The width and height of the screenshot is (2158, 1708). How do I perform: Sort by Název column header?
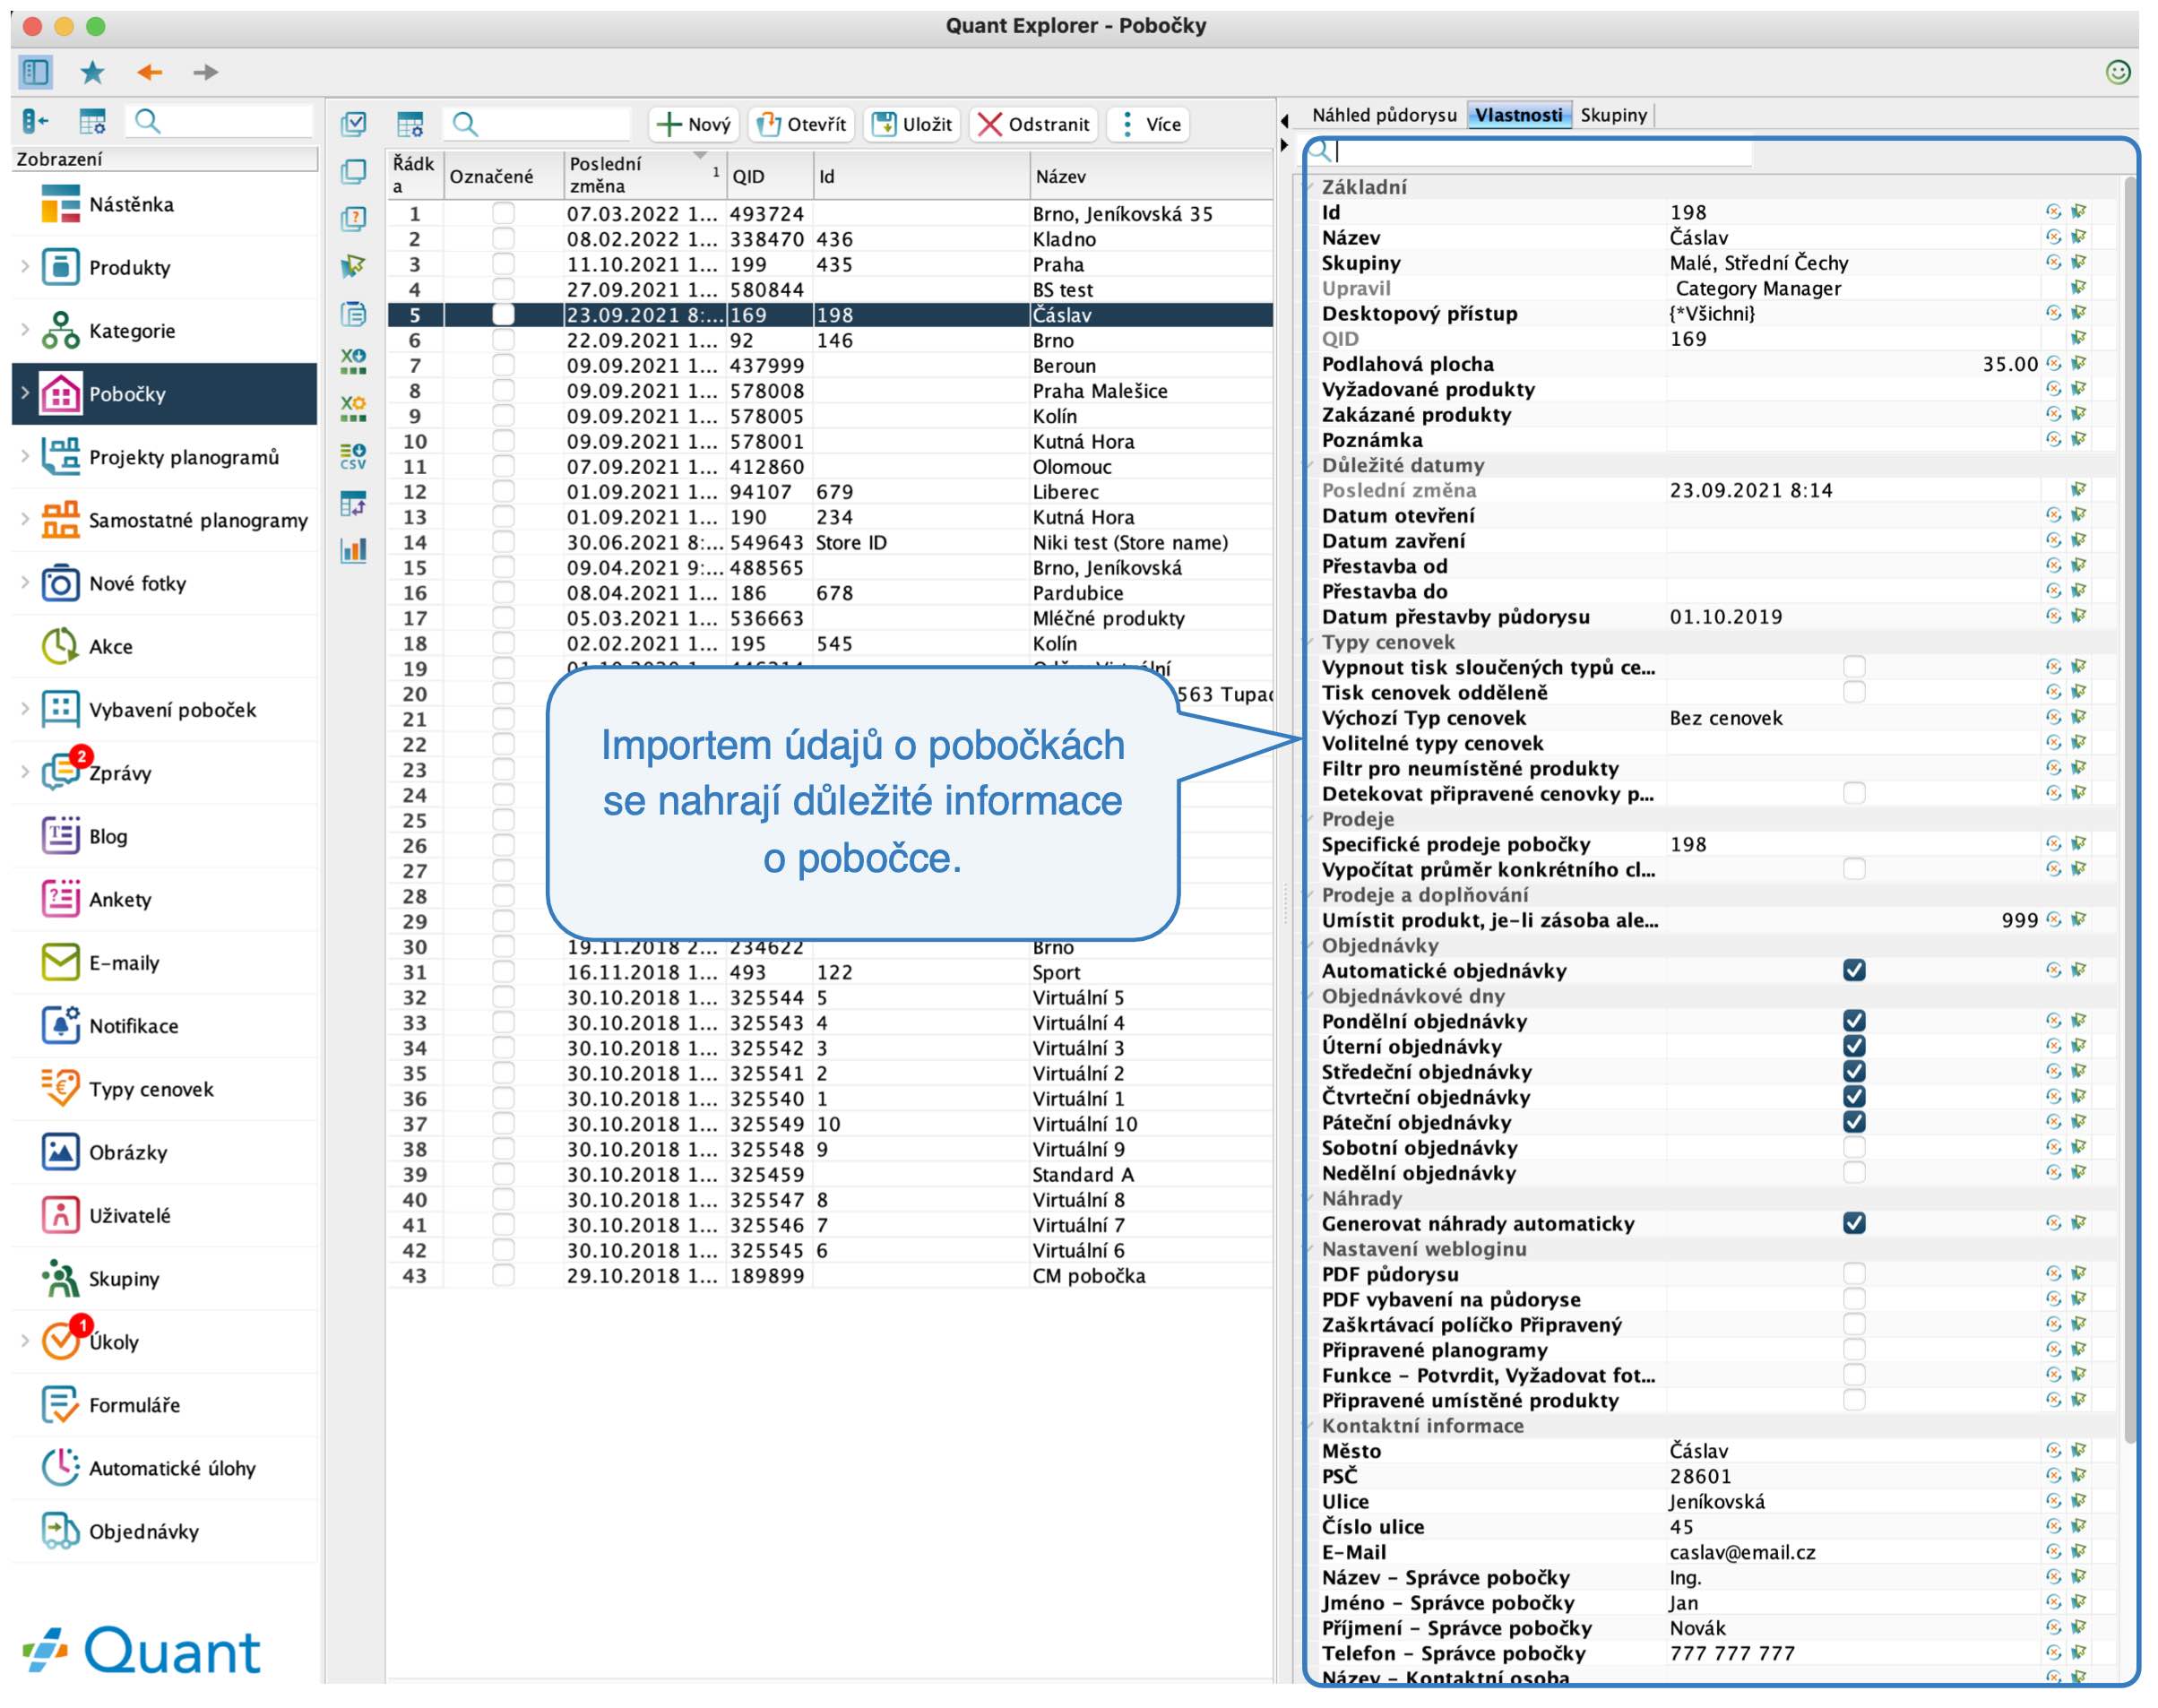pos(1151,175)
